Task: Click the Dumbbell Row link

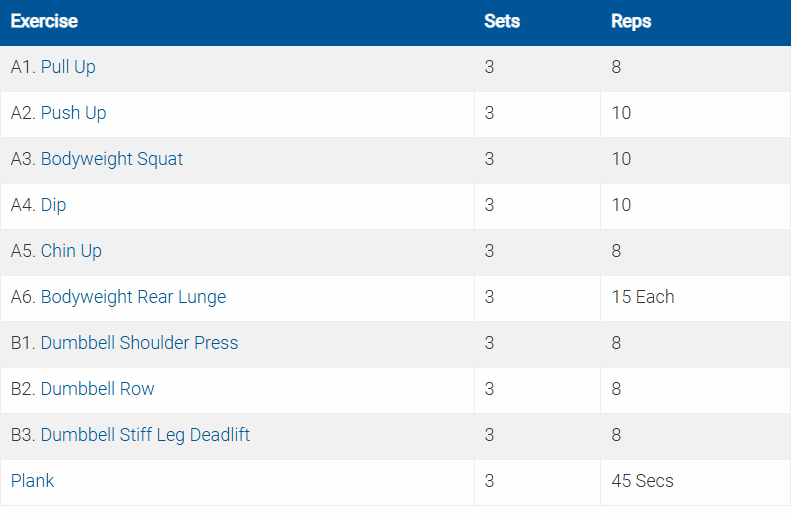Action: [x=97, y=389]
